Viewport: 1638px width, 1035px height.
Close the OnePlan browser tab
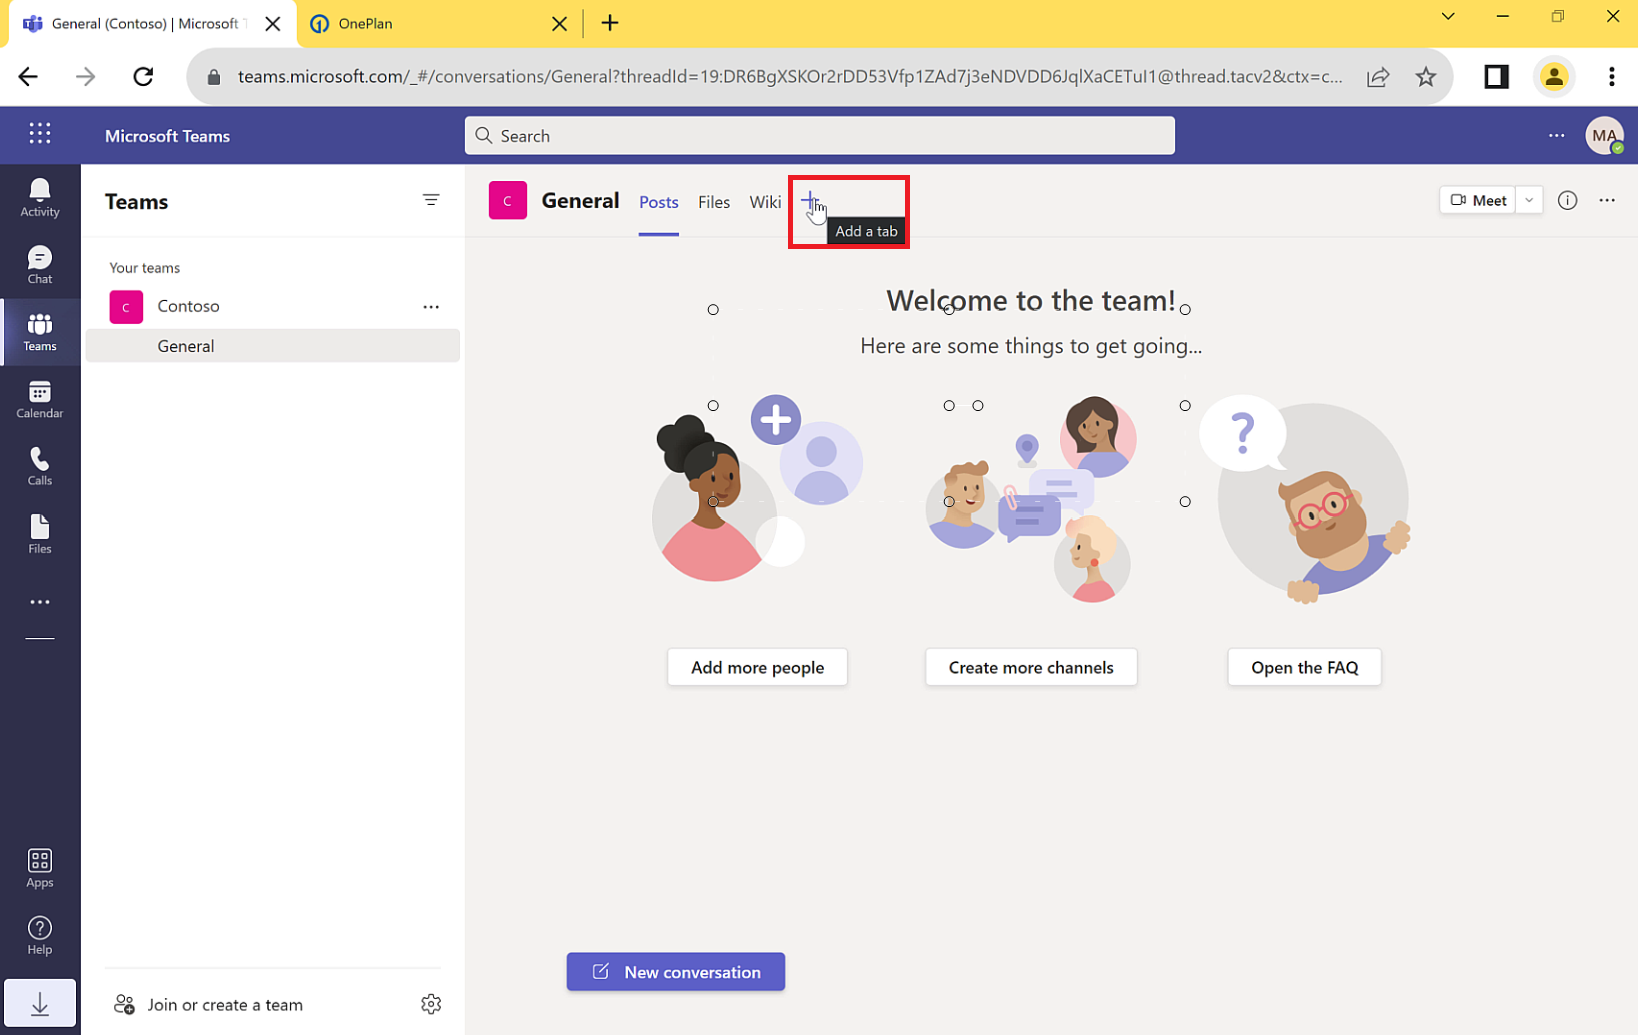[x=560, y=24]
